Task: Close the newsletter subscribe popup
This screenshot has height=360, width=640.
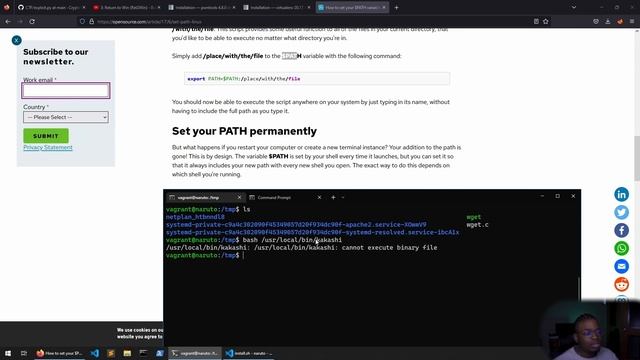Action: 16,40
